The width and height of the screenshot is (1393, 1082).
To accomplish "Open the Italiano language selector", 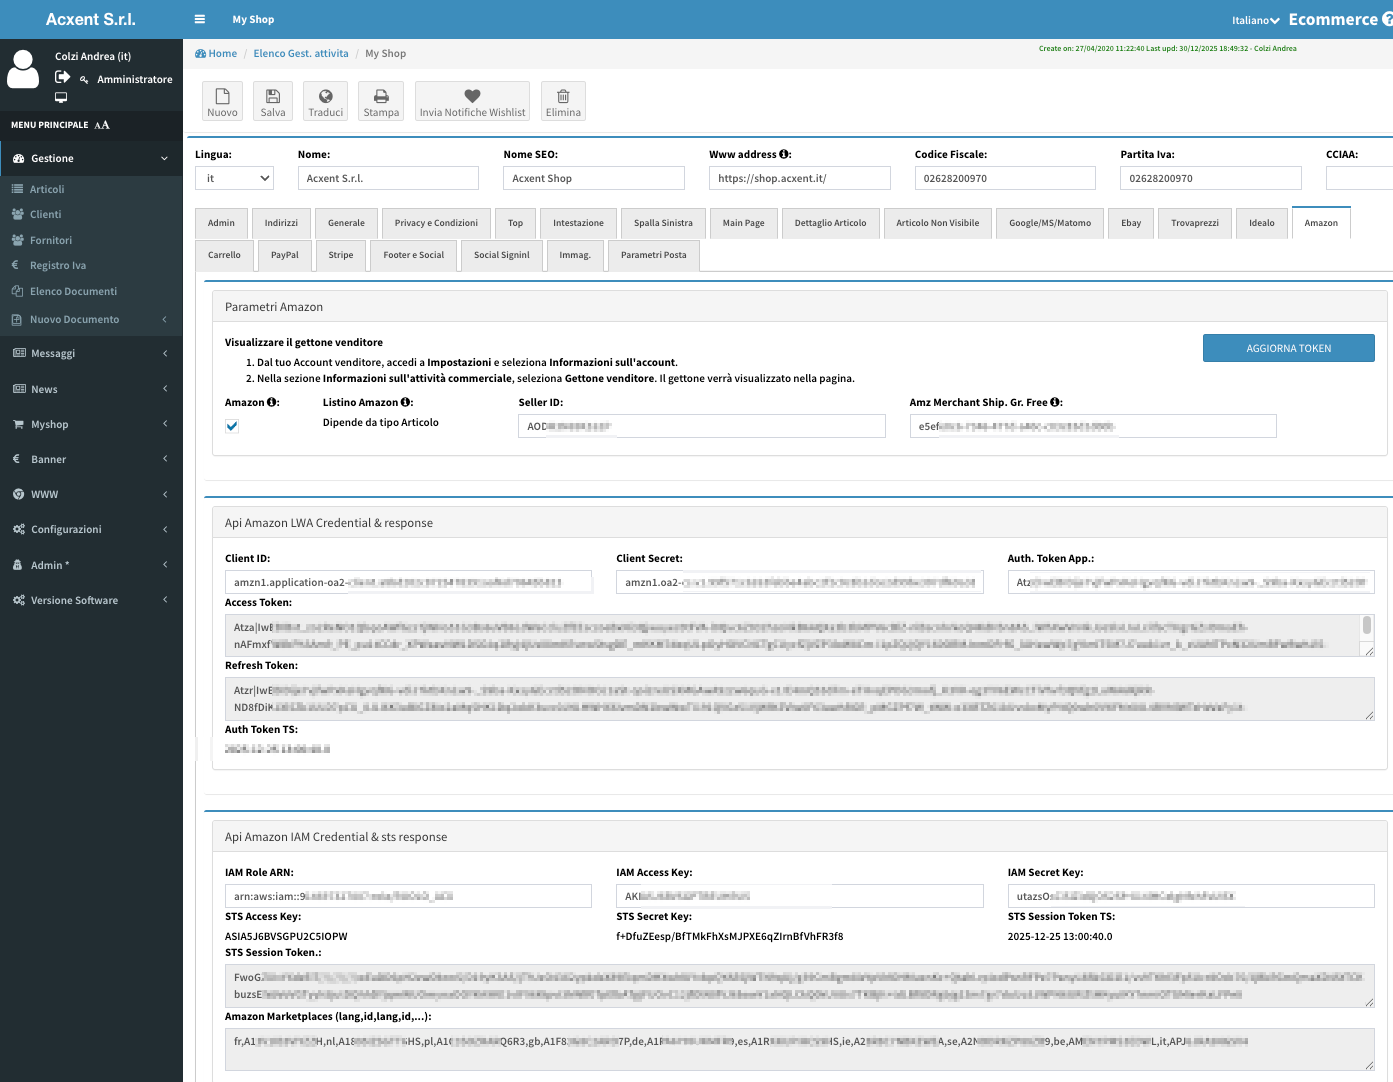I will (1255, 20).
